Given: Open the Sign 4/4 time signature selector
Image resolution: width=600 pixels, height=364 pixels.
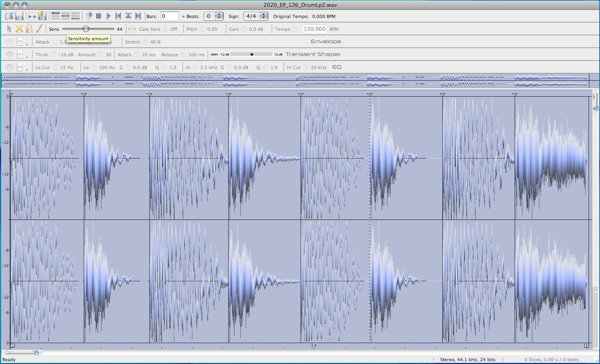Looking at the screenshot, I should coord(256,16).
